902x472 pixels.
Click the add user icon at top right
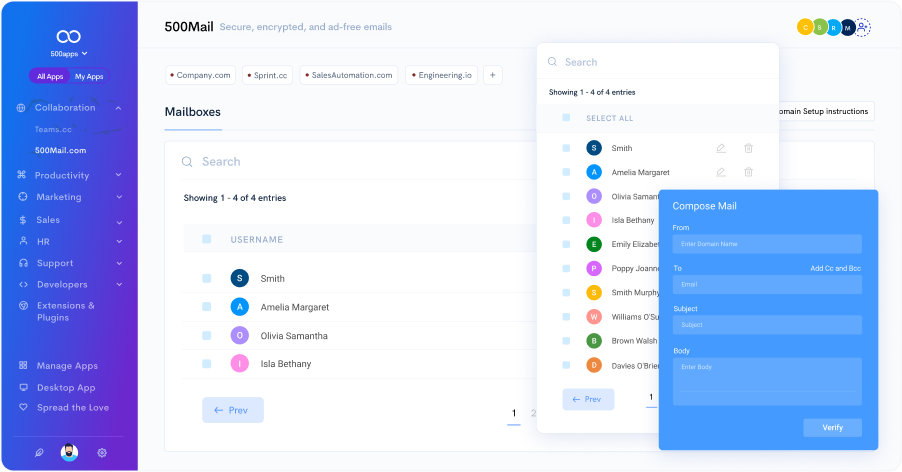[x=863, y=28]
